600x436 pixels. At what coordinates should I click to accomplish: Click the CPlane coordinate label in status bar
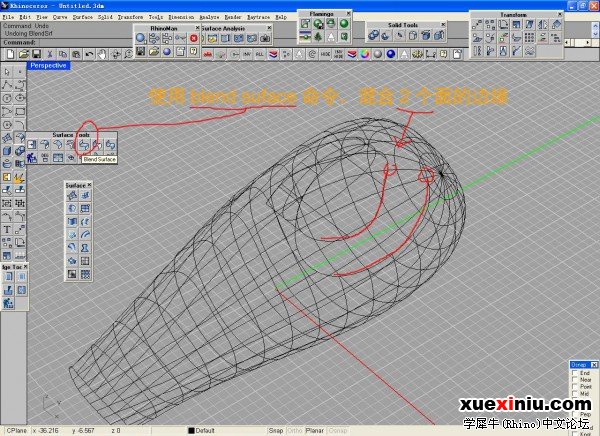point(17,431)
